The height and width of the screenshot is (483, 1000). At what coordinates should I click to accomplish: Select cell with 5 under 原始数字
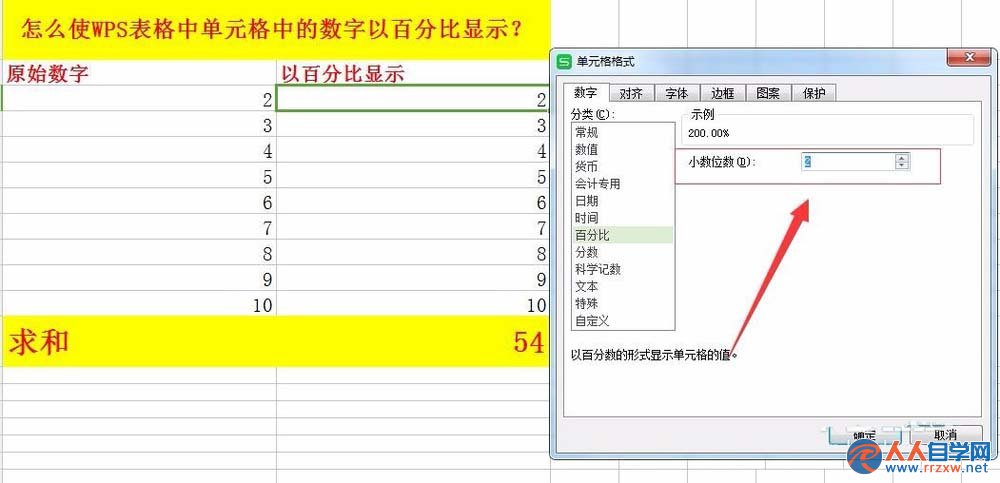click(x=140, y=176)
